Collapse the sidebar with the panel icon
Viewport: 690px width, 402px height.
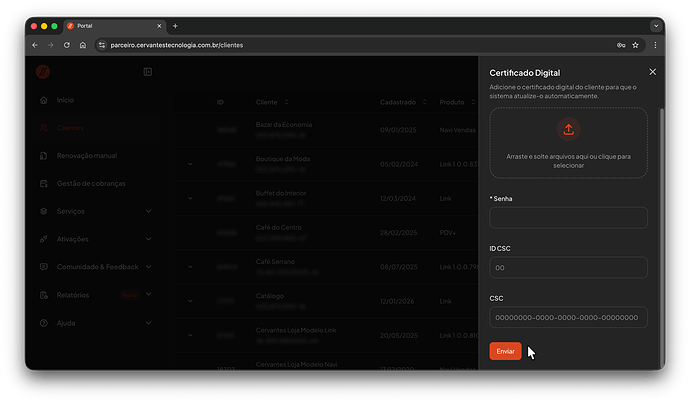[x=148, y=72]
